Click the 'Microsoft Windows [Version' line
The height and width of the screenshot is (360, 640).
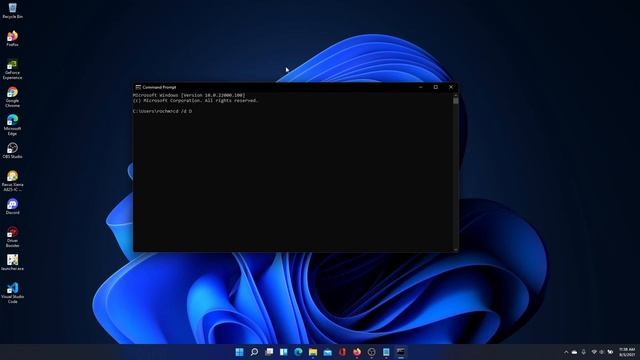[x=189, y=95]
